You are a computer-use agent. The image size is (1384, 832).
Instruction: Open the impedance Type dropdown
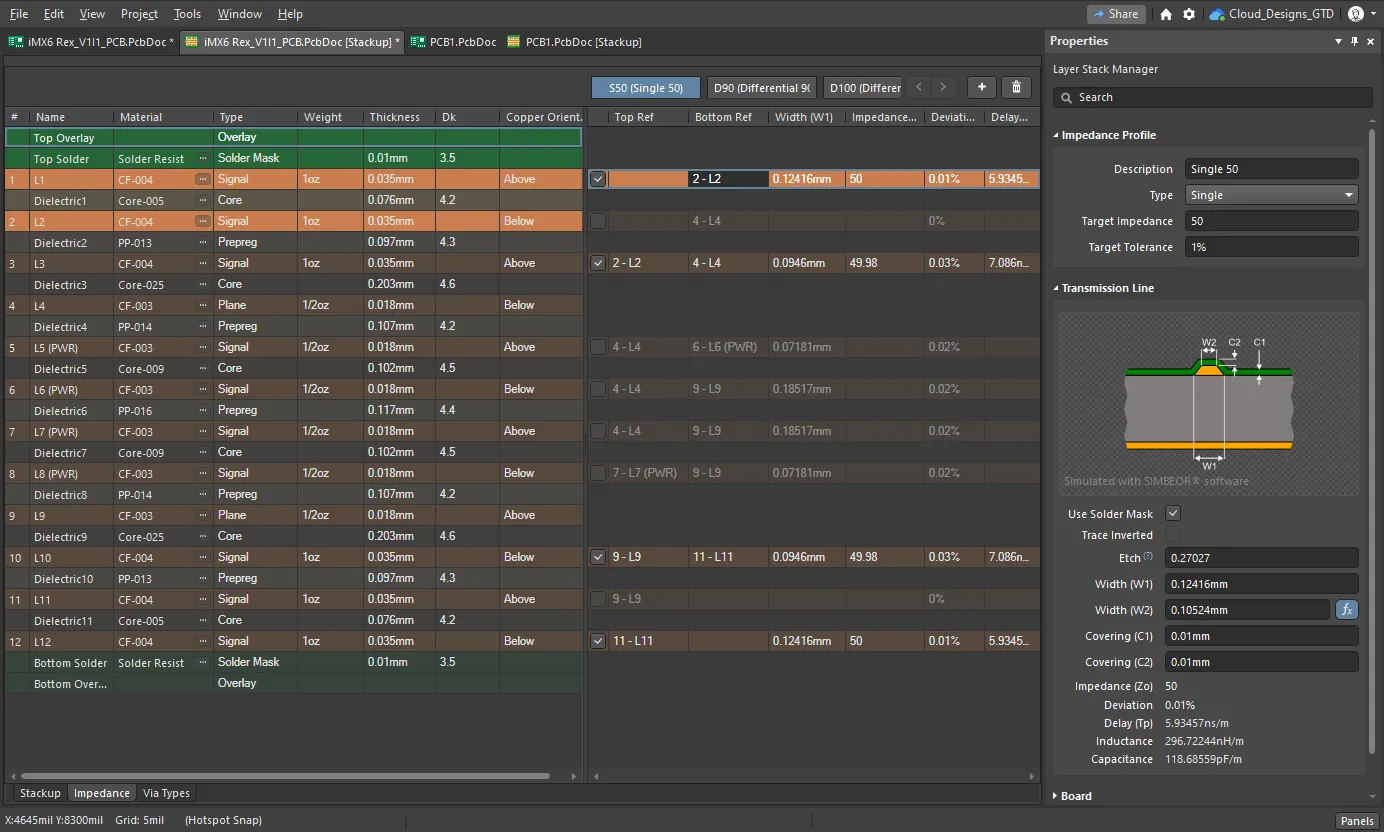click(1271, 195)
